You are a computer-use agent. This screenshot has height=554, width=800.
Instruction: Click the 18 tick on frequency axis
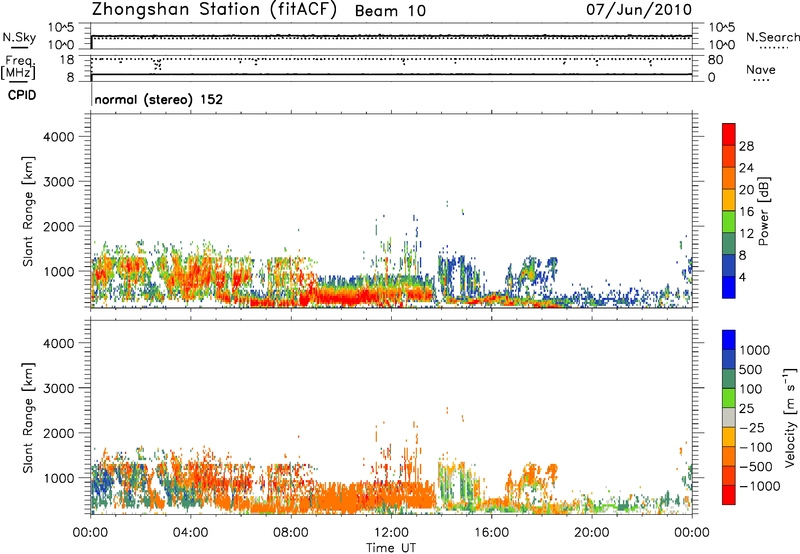67,60
